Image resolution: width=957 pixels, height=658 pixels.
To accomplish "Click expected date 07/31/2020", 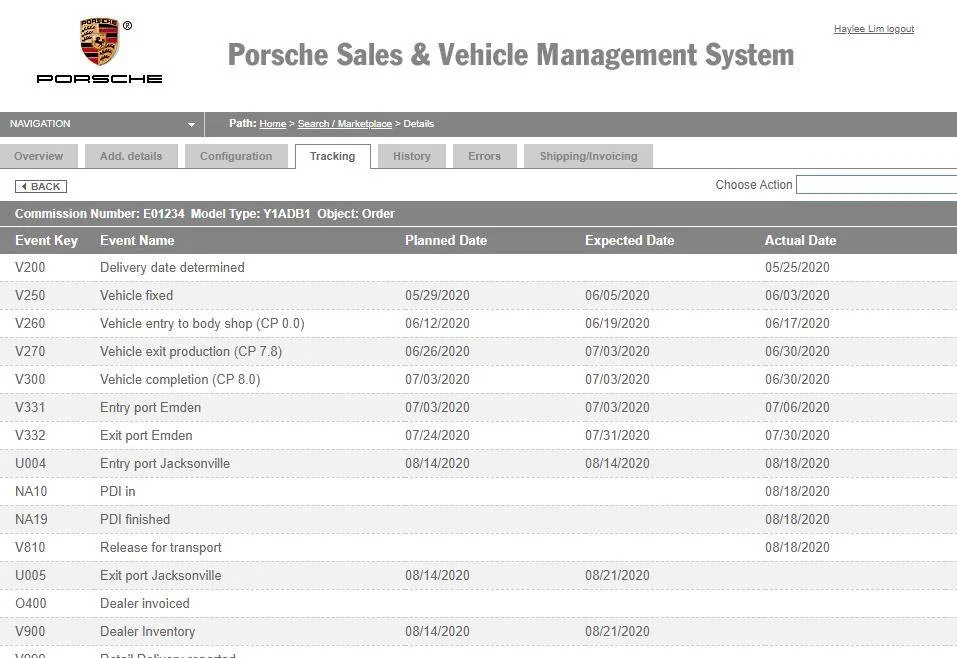I will pos(617,436).
